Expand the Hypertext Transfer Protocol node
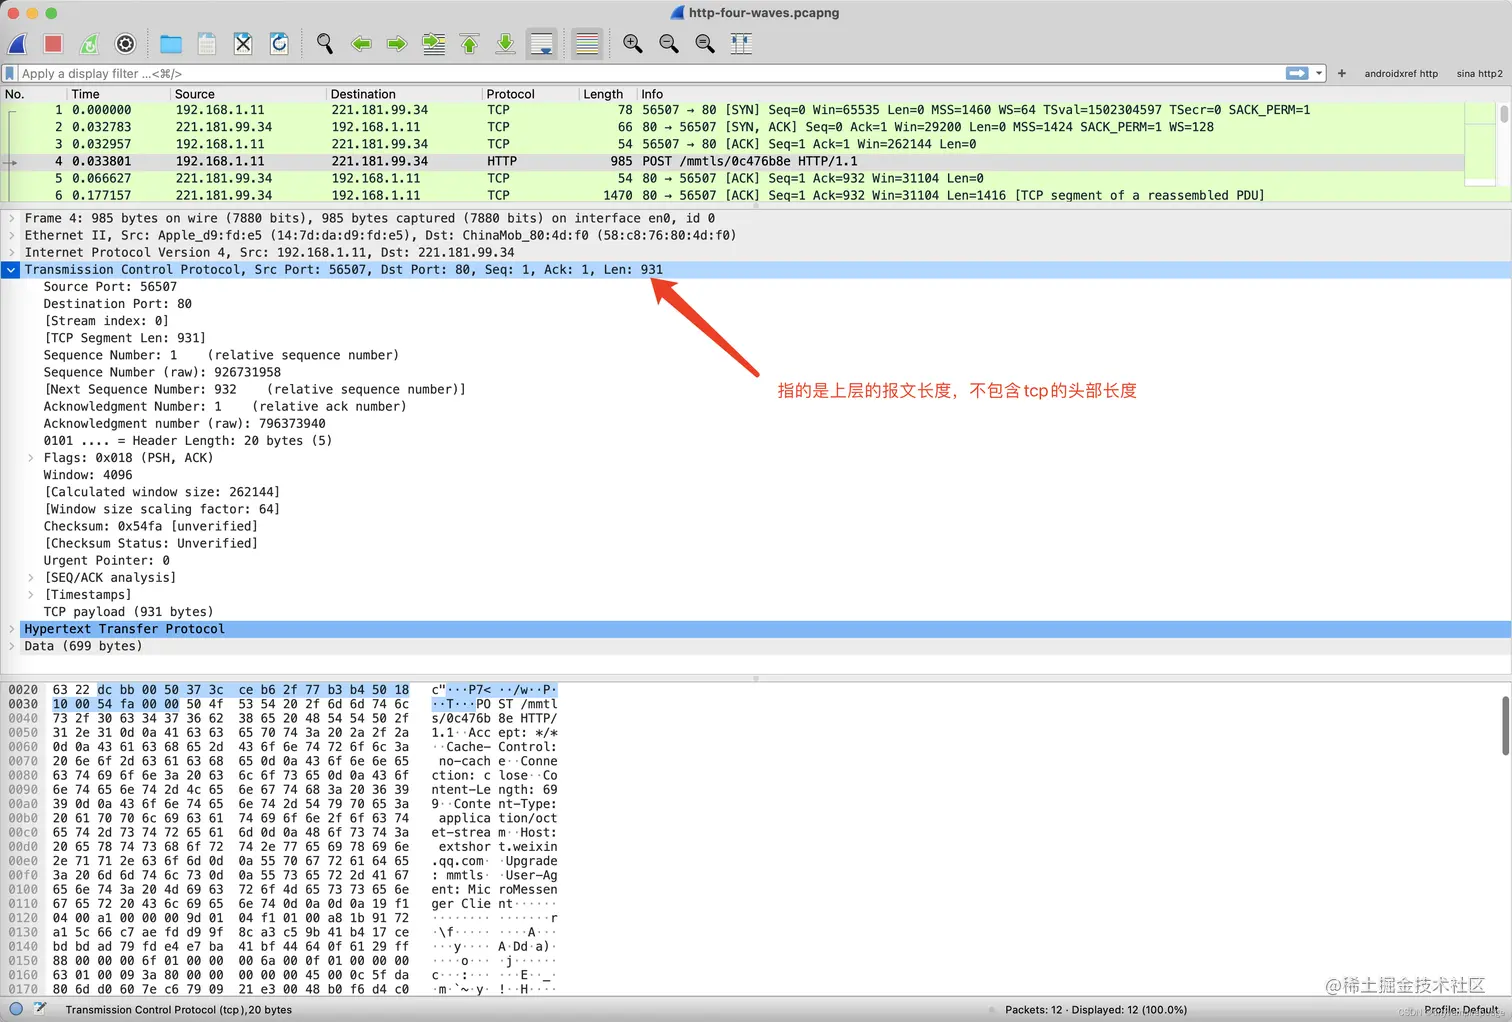 point(12,629)
